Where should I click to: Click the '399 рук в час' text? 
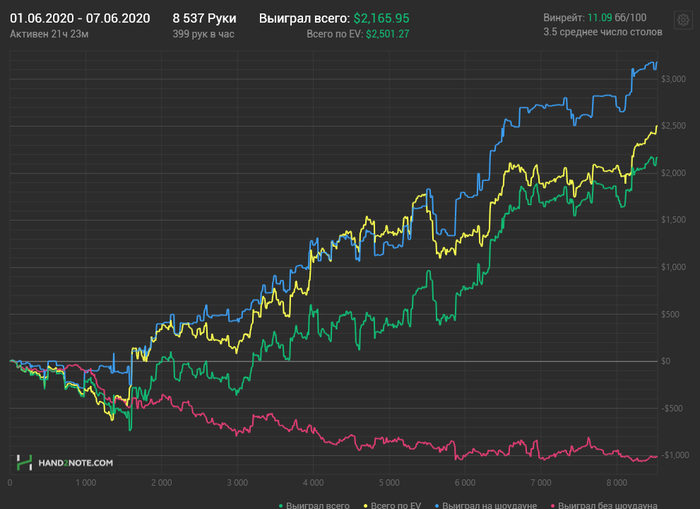[x=203, y=34]
